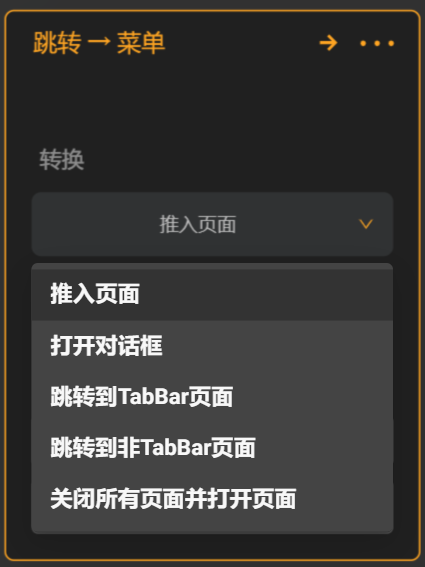
Task: Click the middle dot of the ellipsis icon
Action: 377,43
